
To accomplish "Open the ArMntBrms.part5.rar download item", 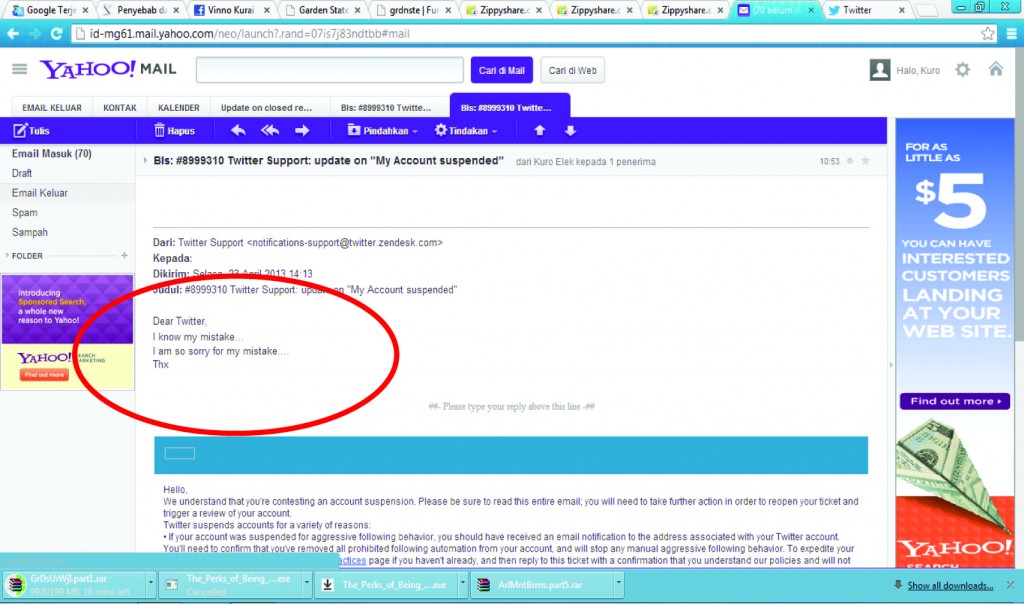I will pos(541,584).
